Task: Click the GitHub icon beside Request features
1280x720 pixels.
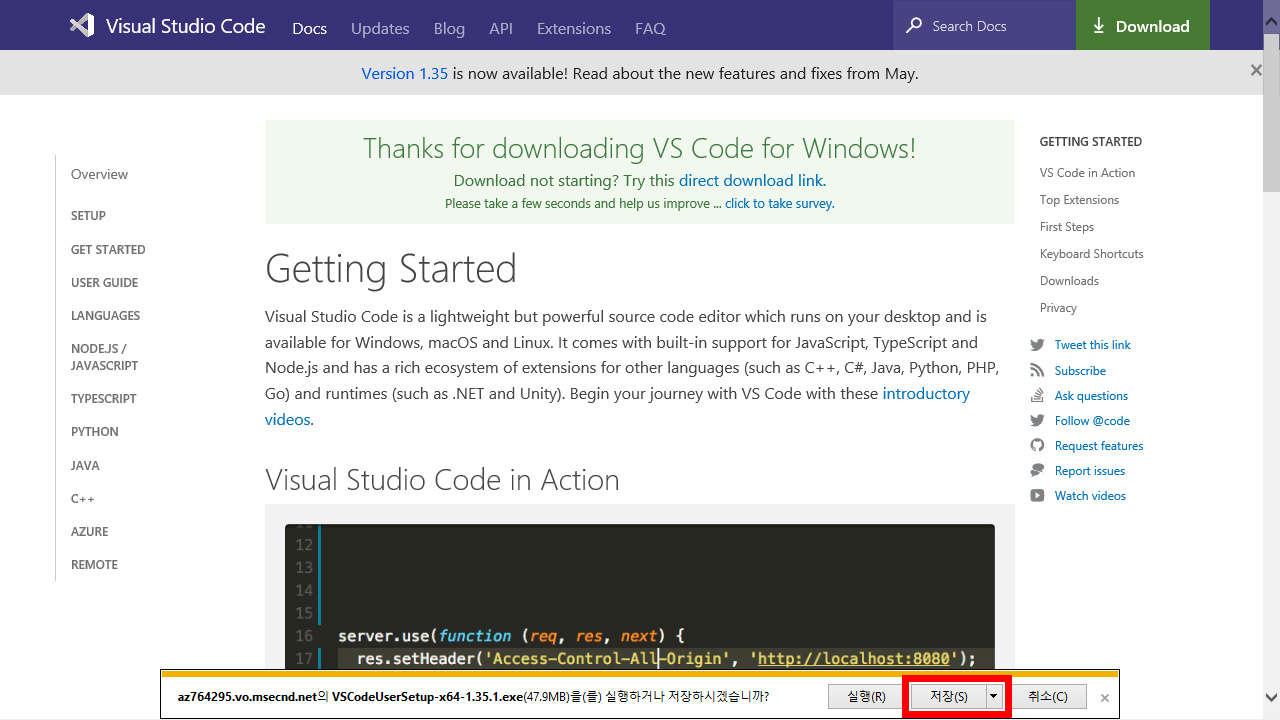Action: point(1037,446)
